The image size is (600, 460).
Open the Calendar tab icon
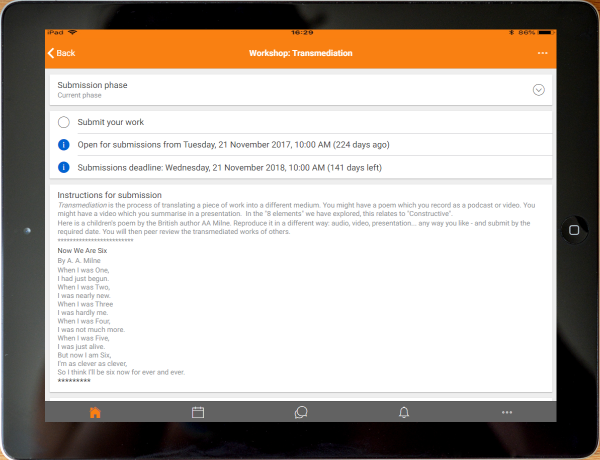coord(198,412)
